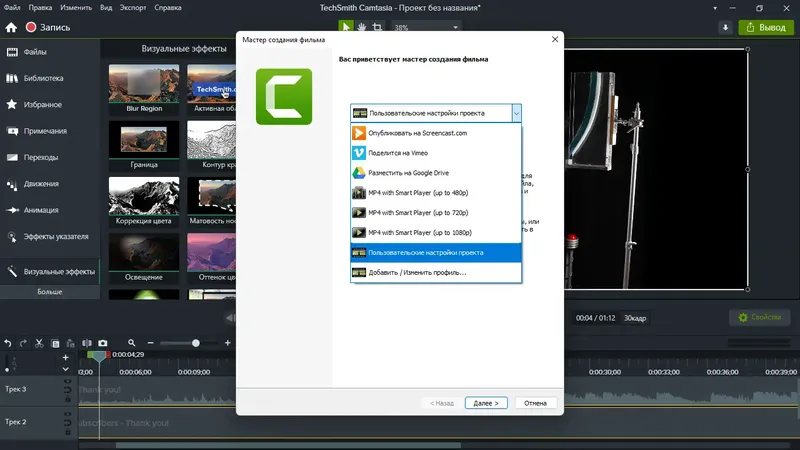Open the Справка menu
This screenshot has height=450, width=800.
168,8
